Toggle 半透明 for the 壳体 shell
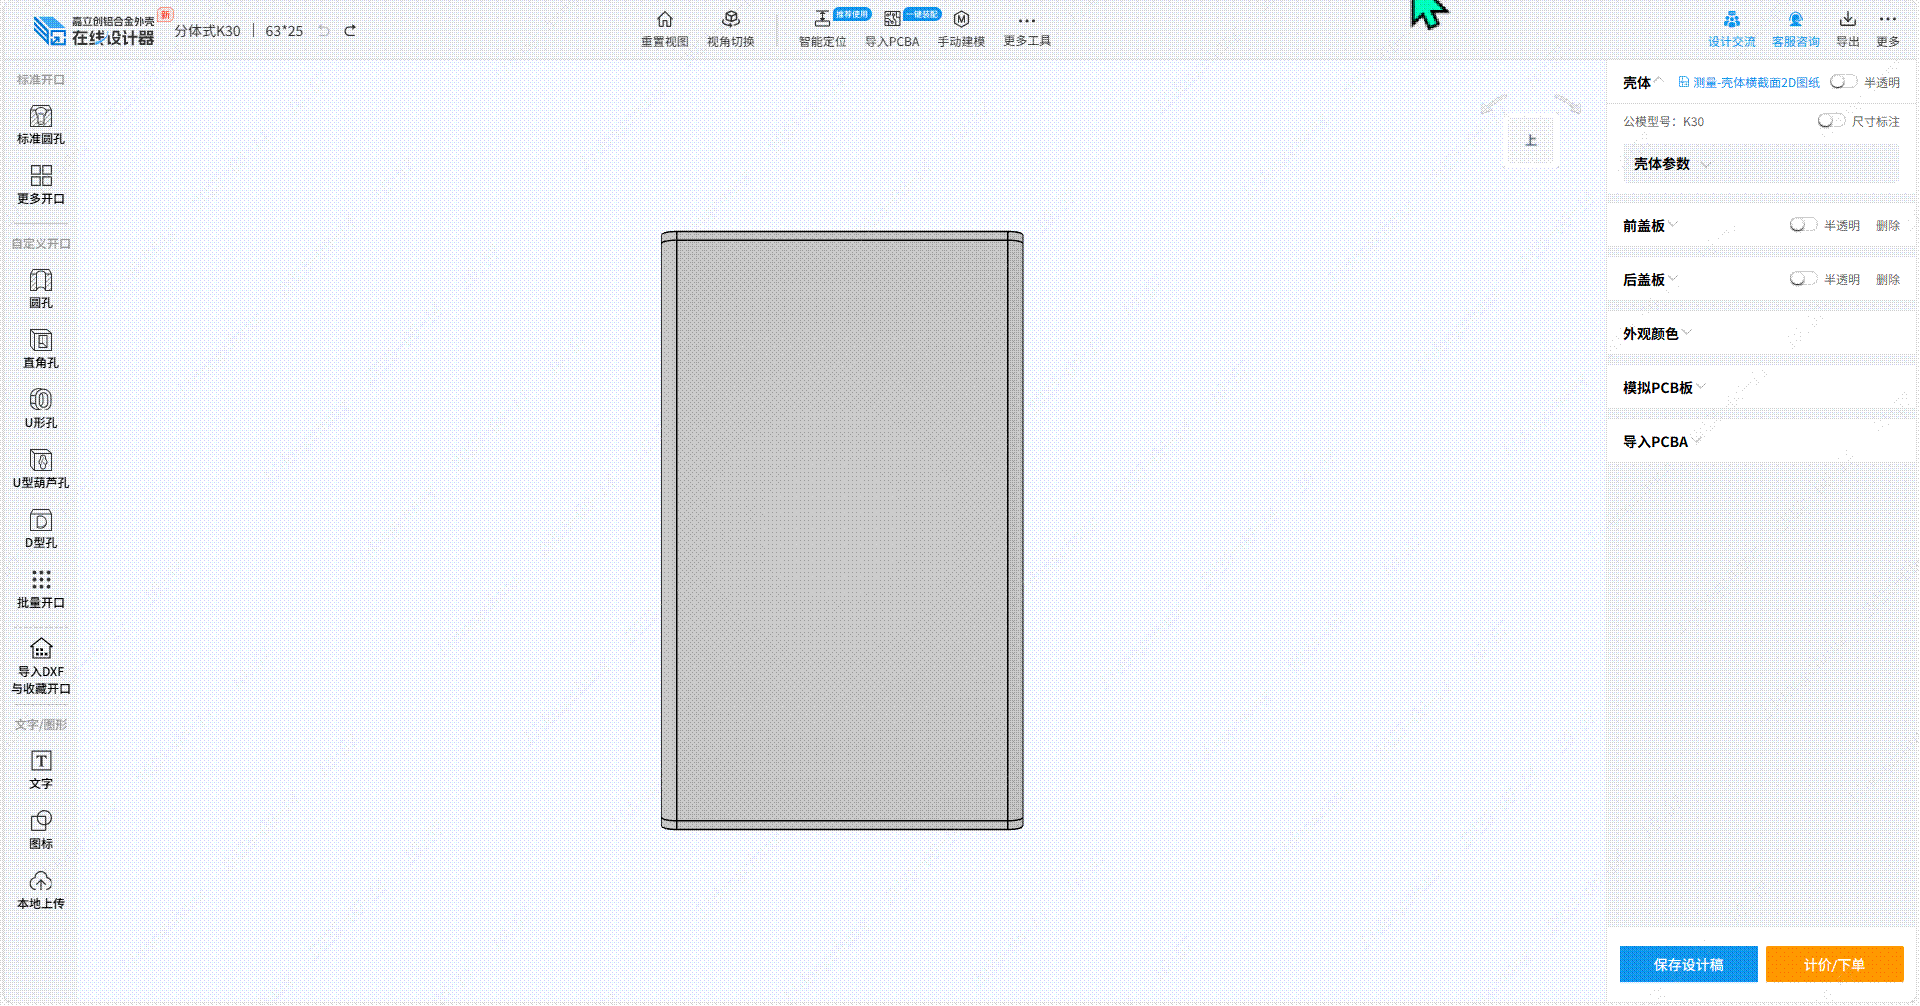 (1843, 82)
